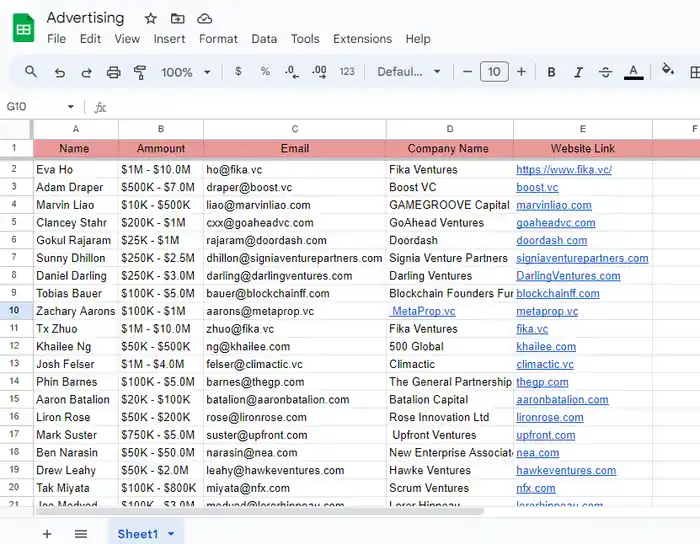
Task: Open the zoom 100% dropdown
Action: pyautogui.click(x=185, y=72)
